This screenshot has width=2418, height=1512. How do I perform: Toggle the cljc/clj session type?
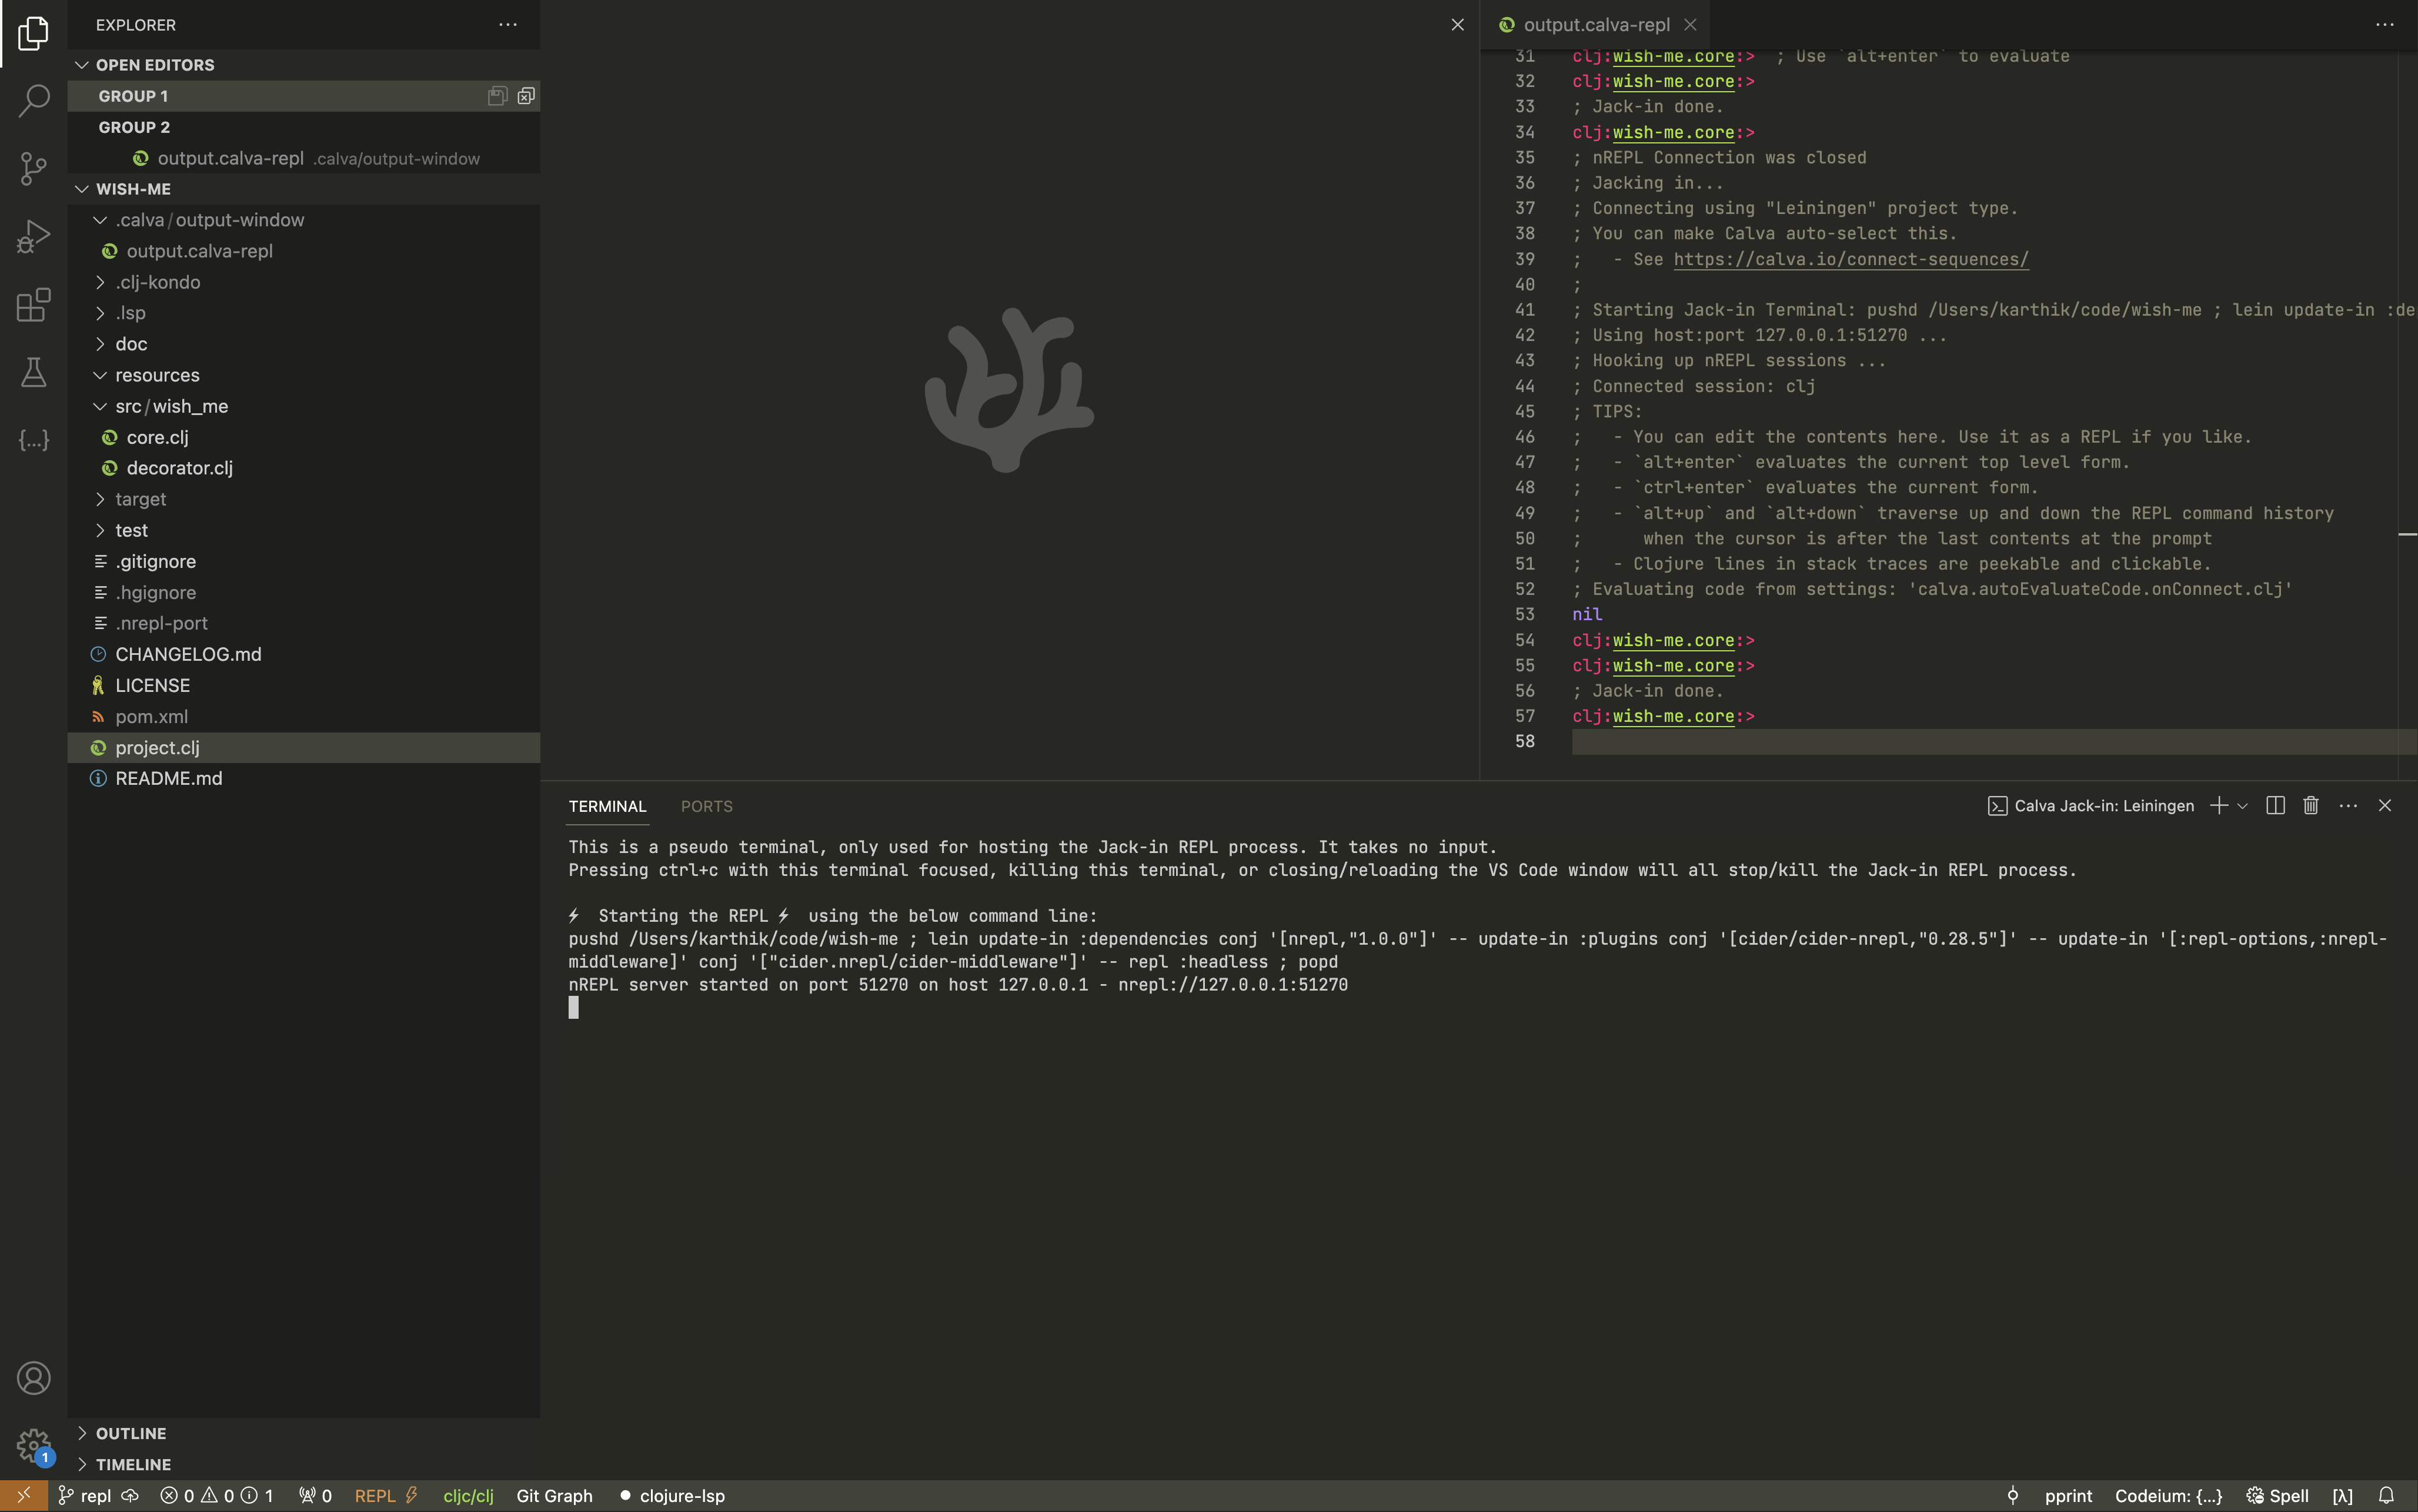pos(468,1496)
